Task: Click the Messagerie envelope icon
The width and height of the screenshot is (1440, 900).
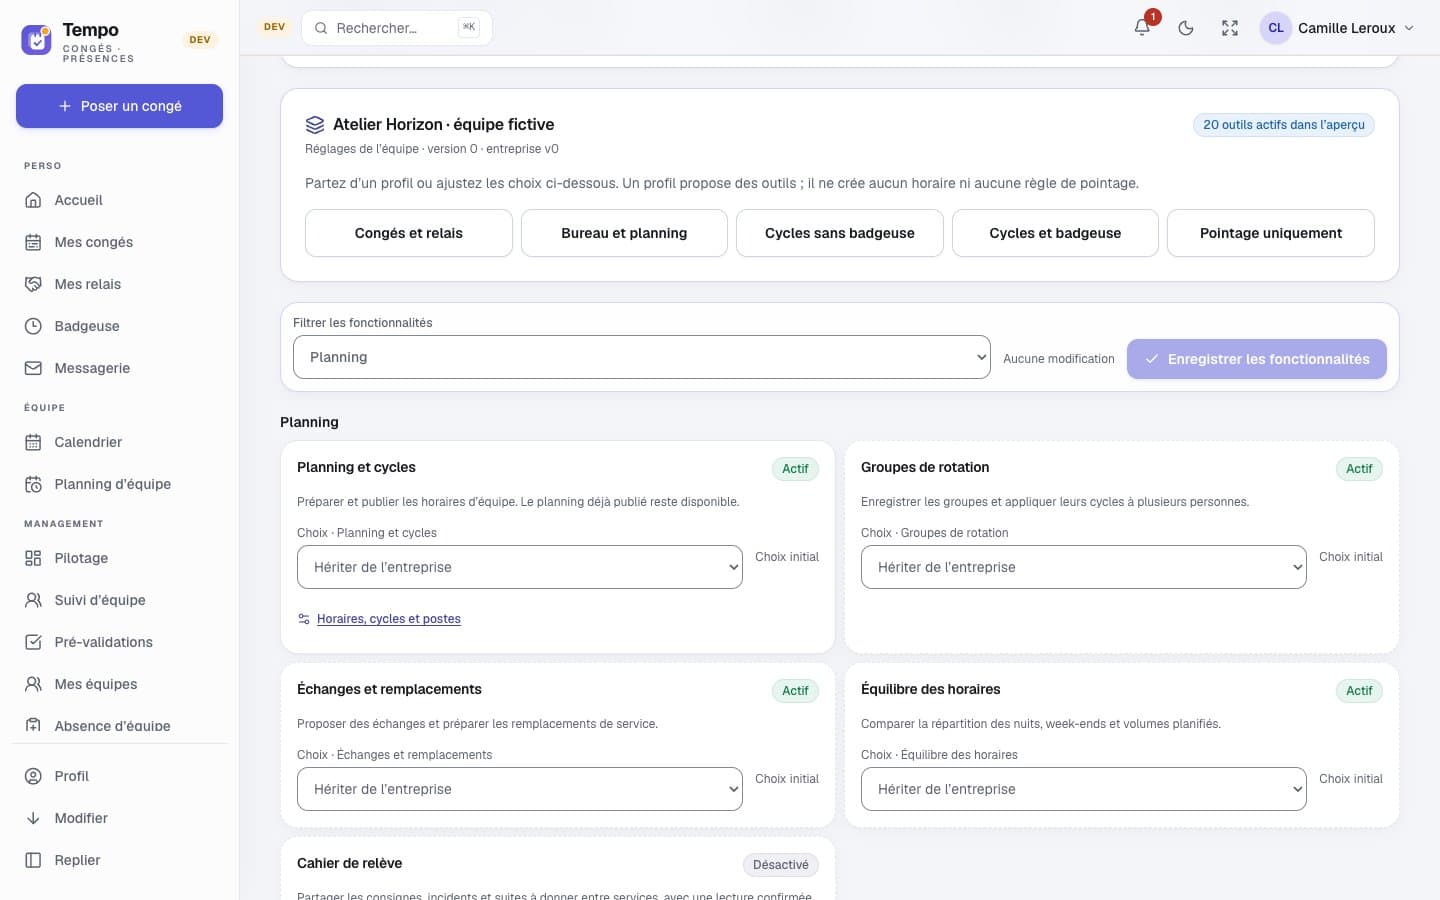Action: click(x=33, y=368)
